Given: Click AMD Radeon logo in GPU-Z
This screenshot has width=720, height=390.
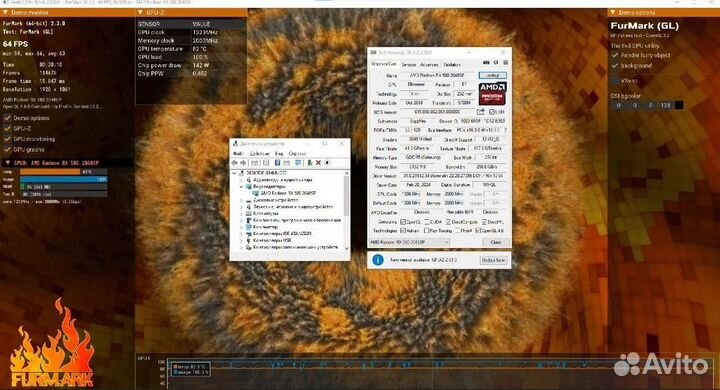Looking at the screenshot, I should 493,93.
